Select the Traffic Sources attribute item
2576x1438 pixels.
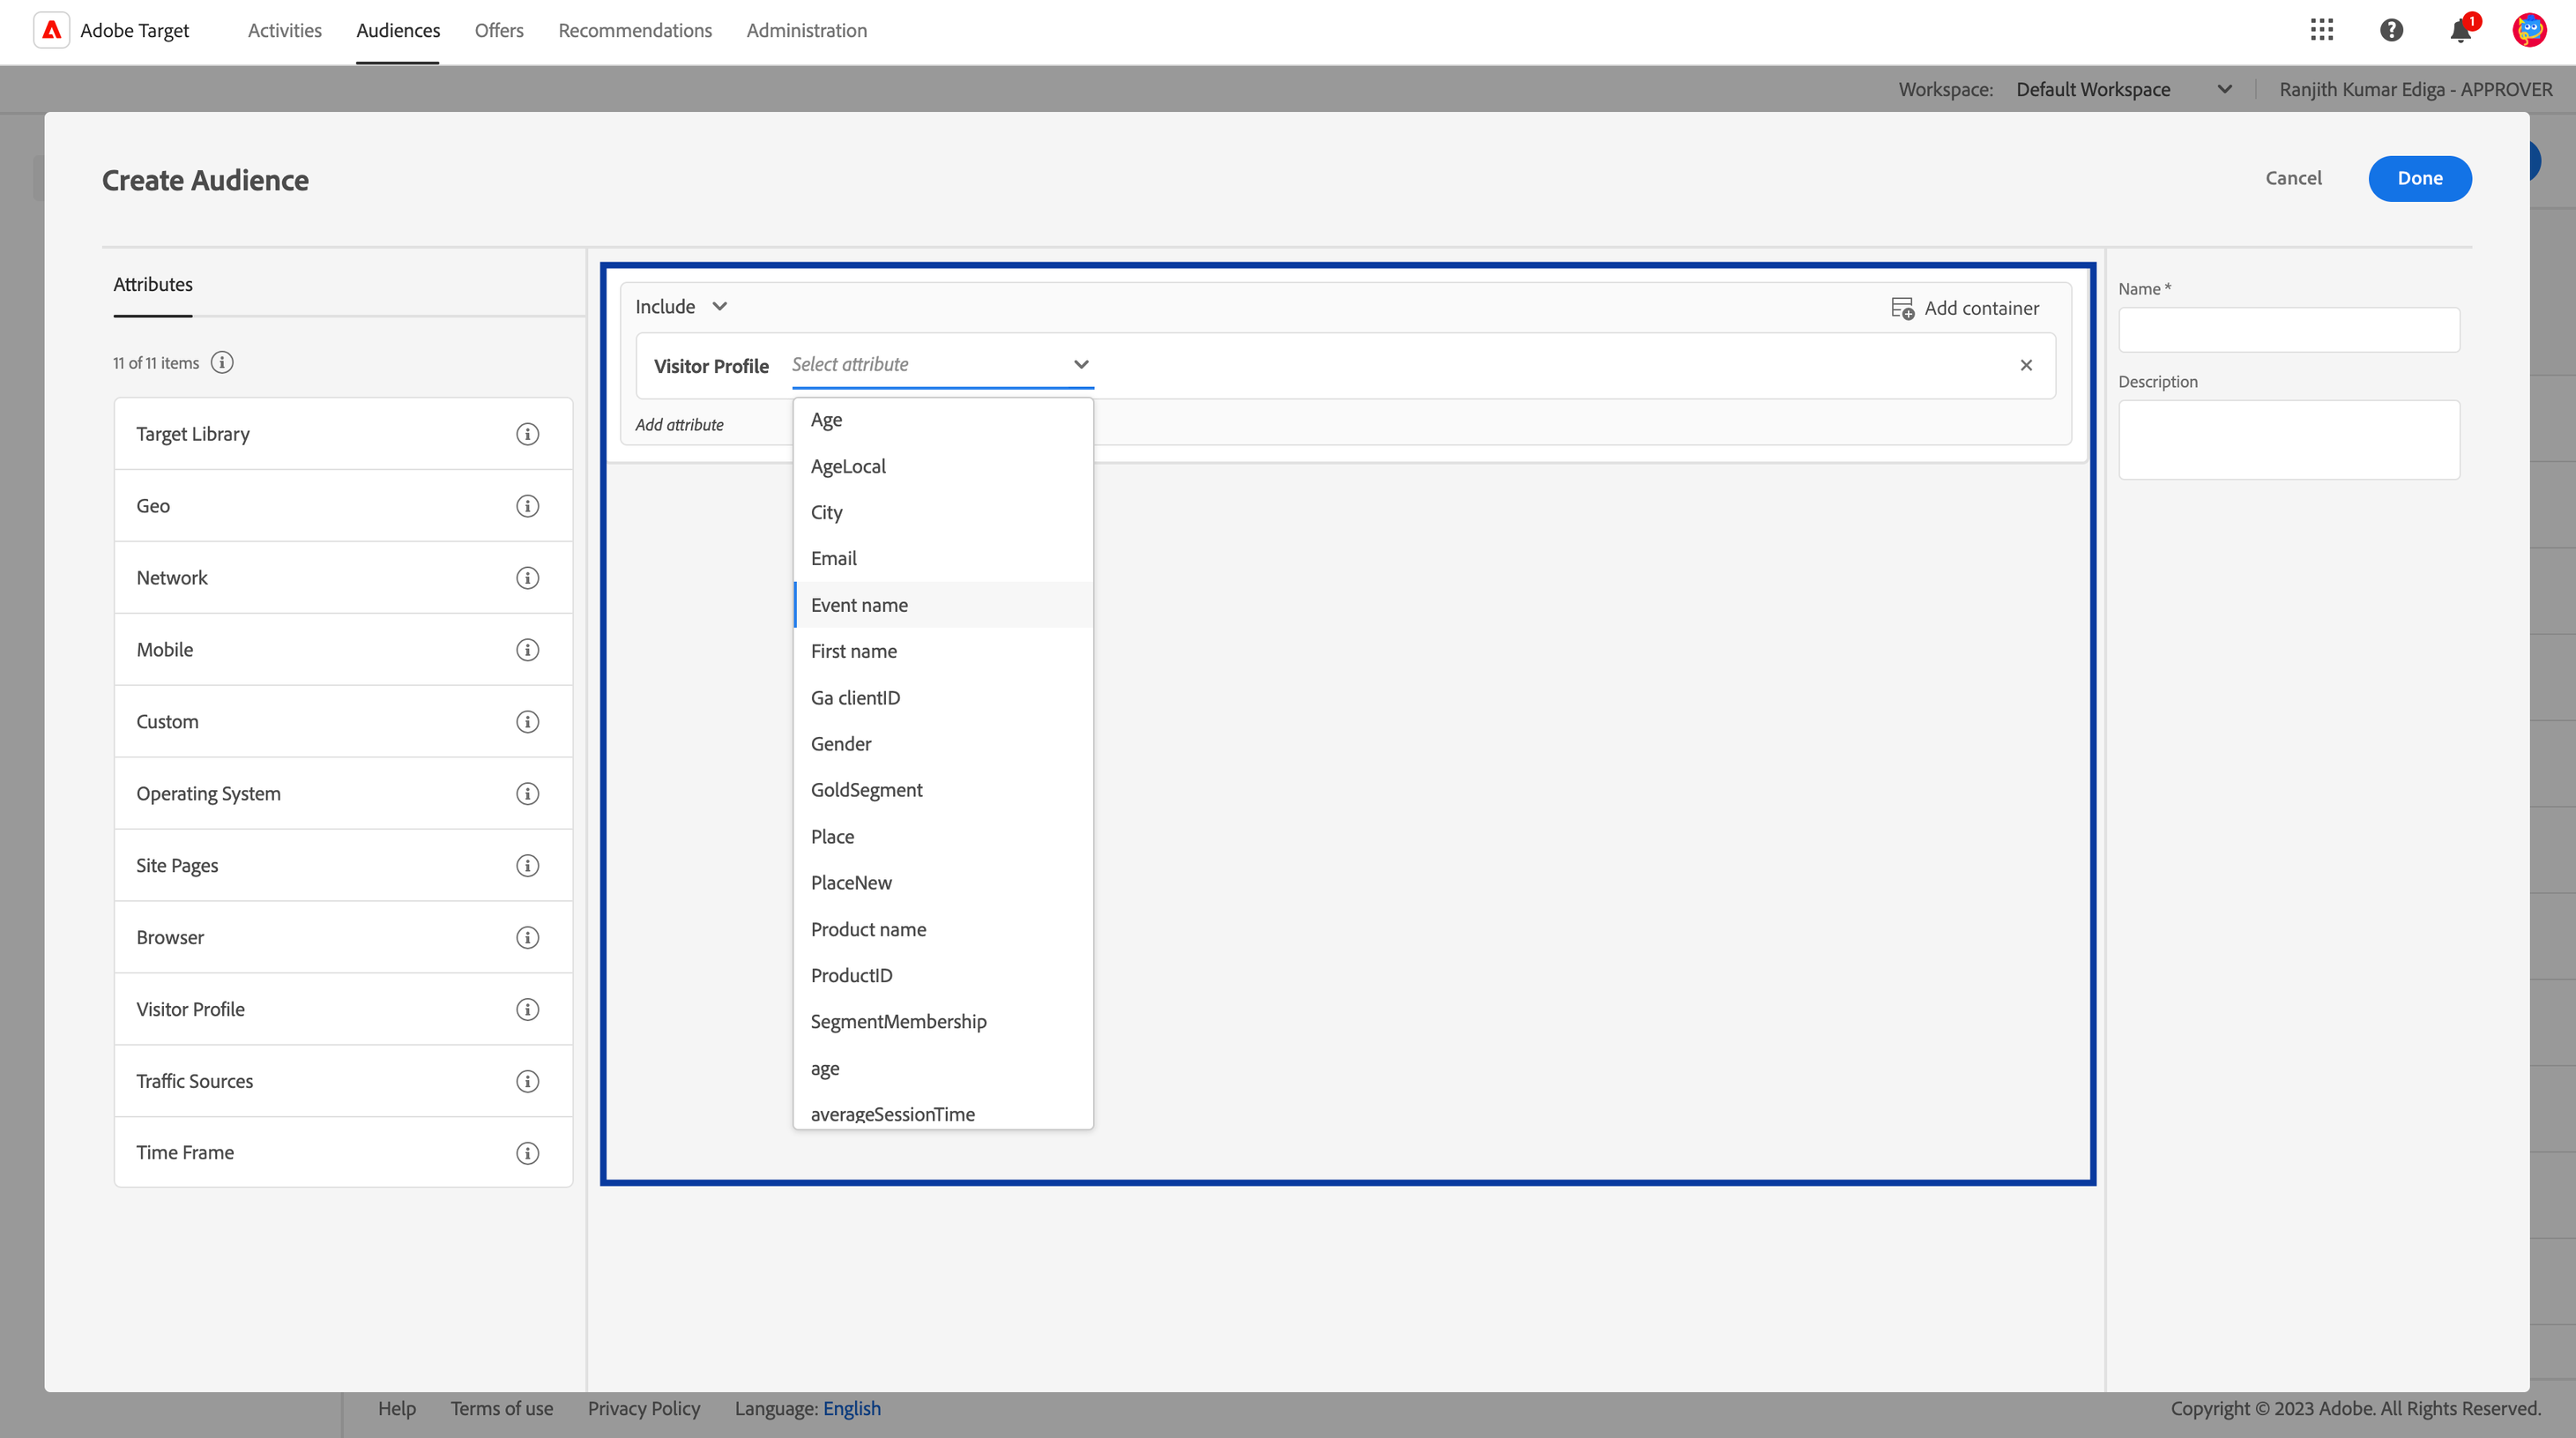pos(195,1081)
